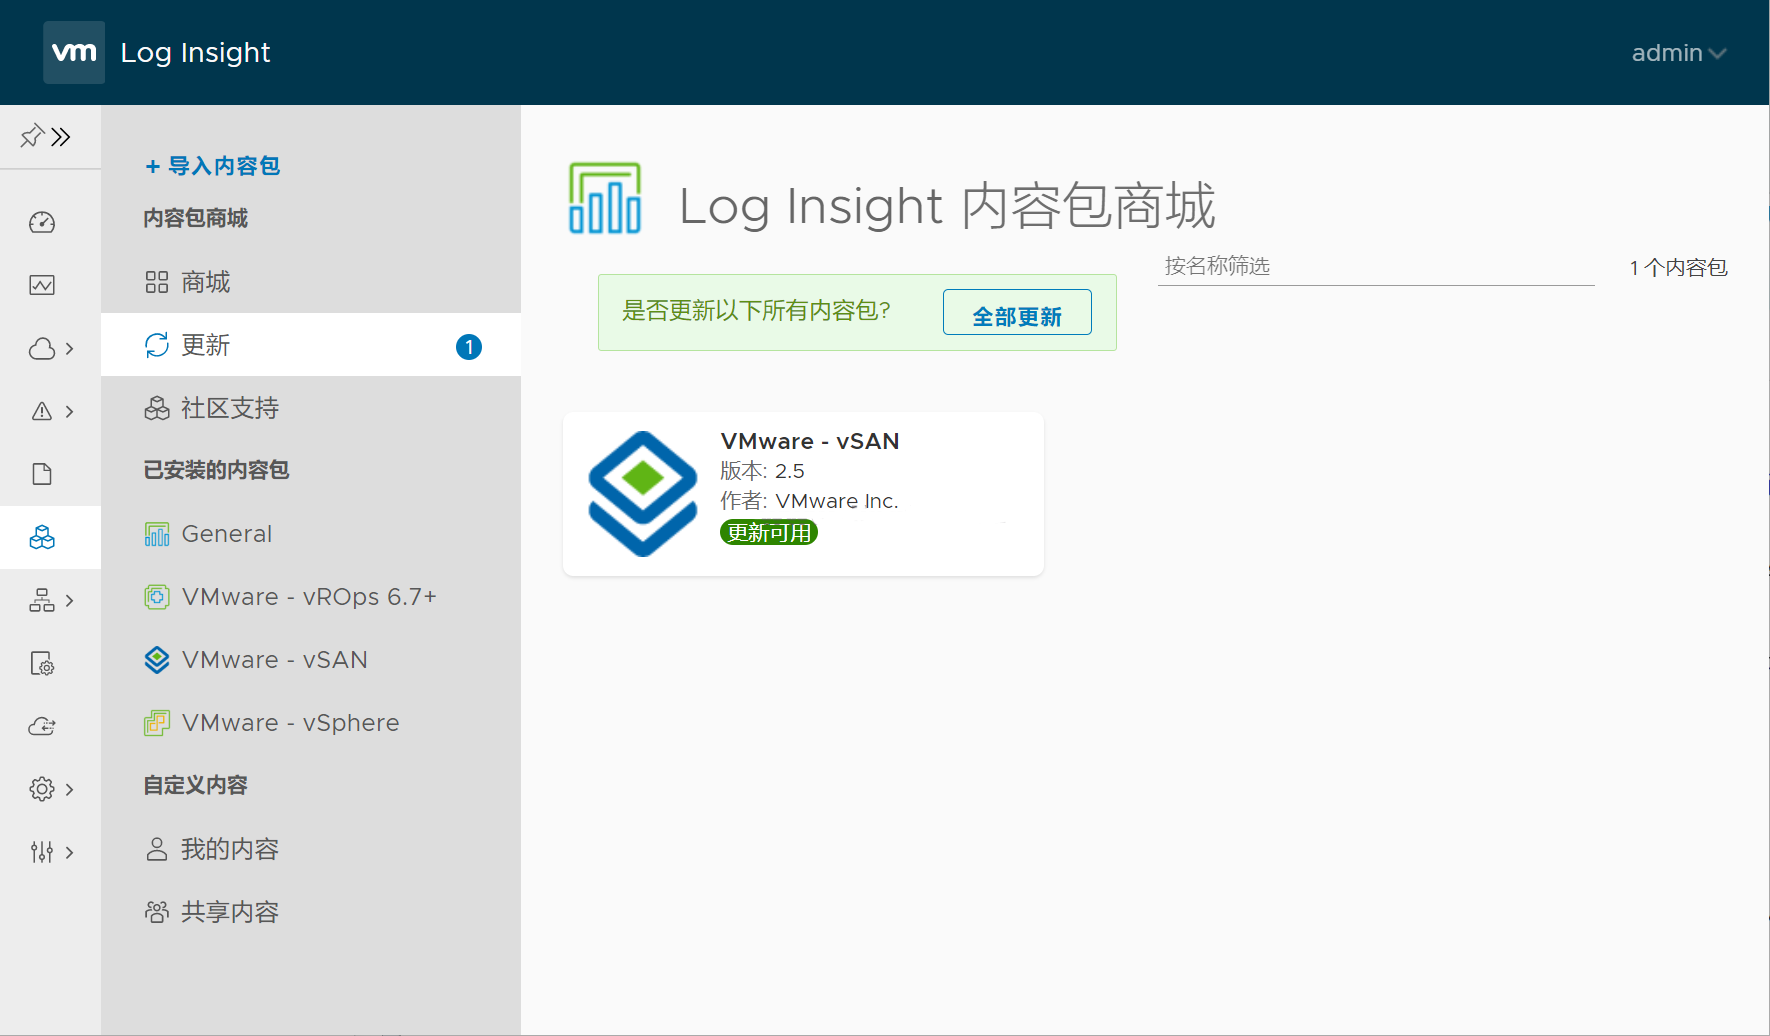Click the 导入内容包 link
This screenshot has height=1036, width=1770.
click(x=213, y=166)
